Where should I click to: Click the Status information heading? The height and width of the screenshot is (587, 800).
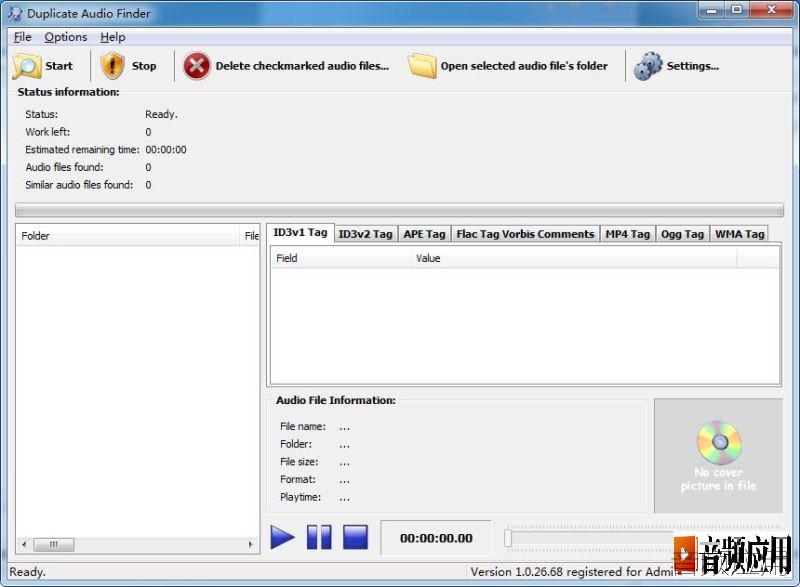(x=68, y=92)
